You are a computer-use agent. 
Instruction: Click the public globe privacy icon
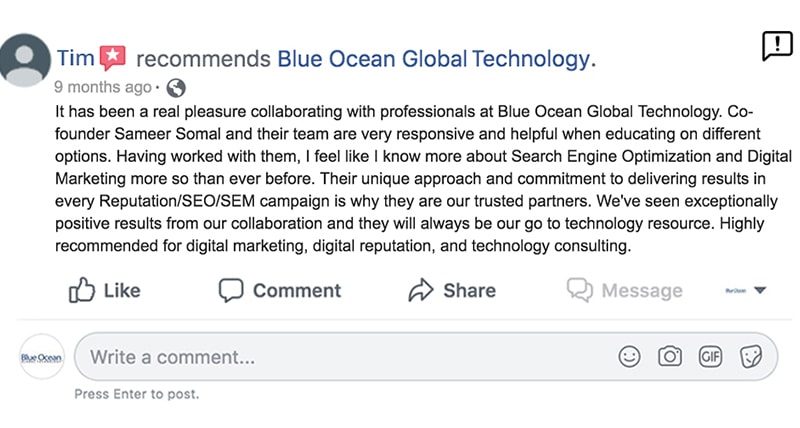tap(176, 87)
